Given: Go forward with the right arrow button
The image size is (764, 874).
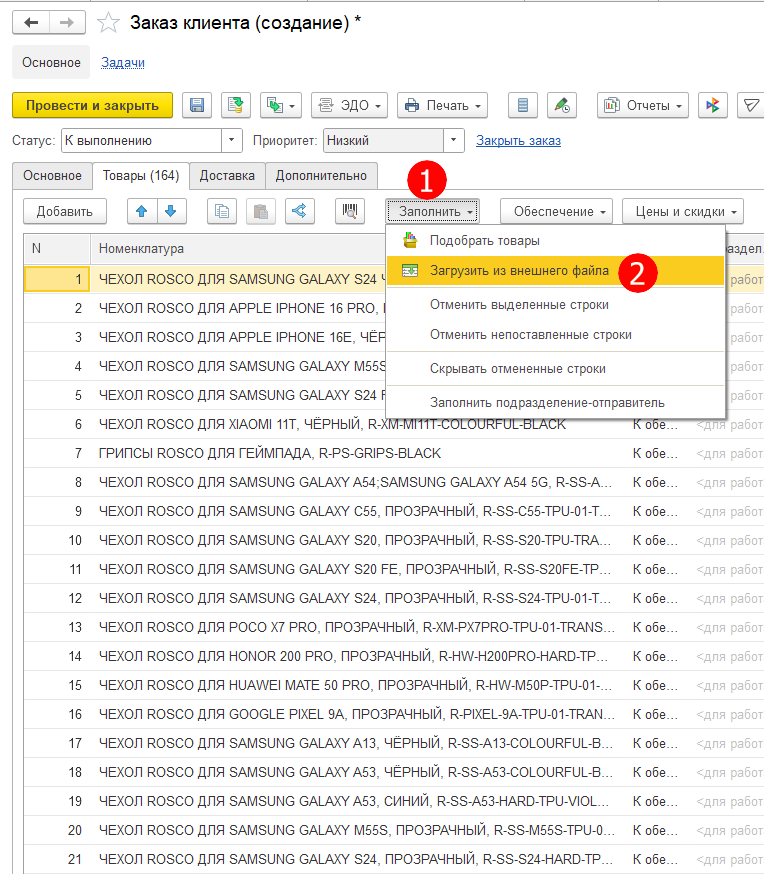Looking at the screenshot, I should (x=67, y=22).
